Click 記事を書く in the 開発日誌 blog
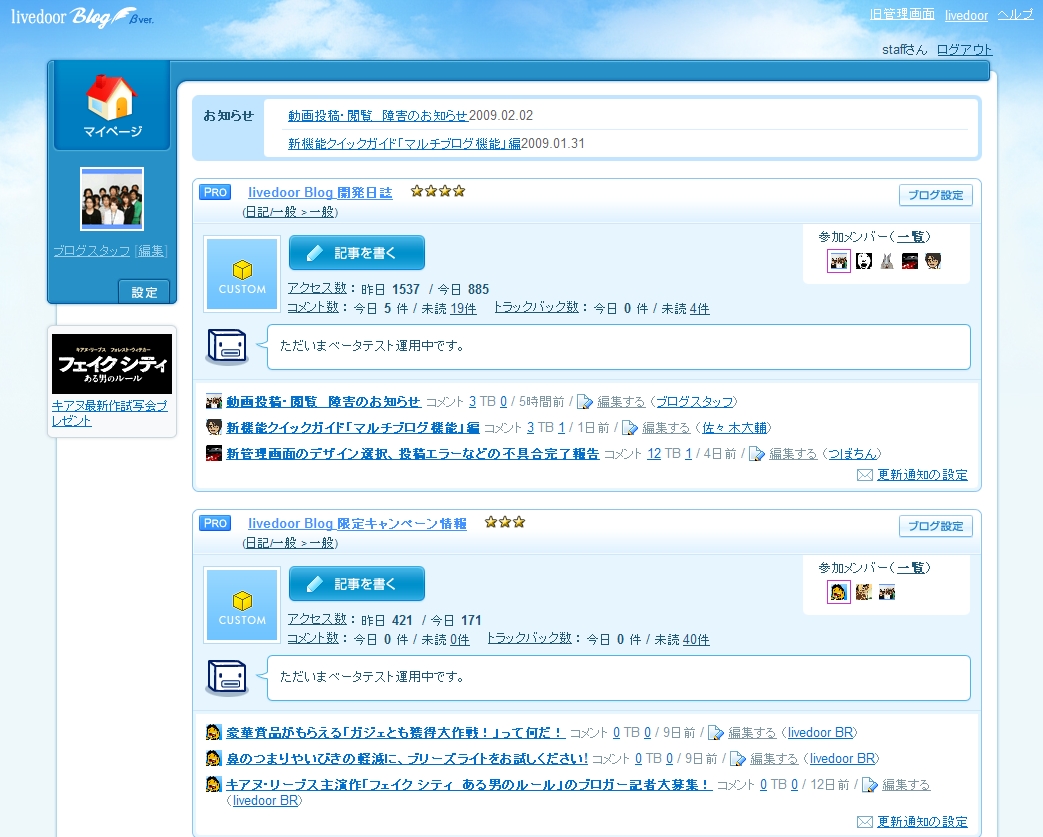1043x837 pixels. click(x=357, y=253)
